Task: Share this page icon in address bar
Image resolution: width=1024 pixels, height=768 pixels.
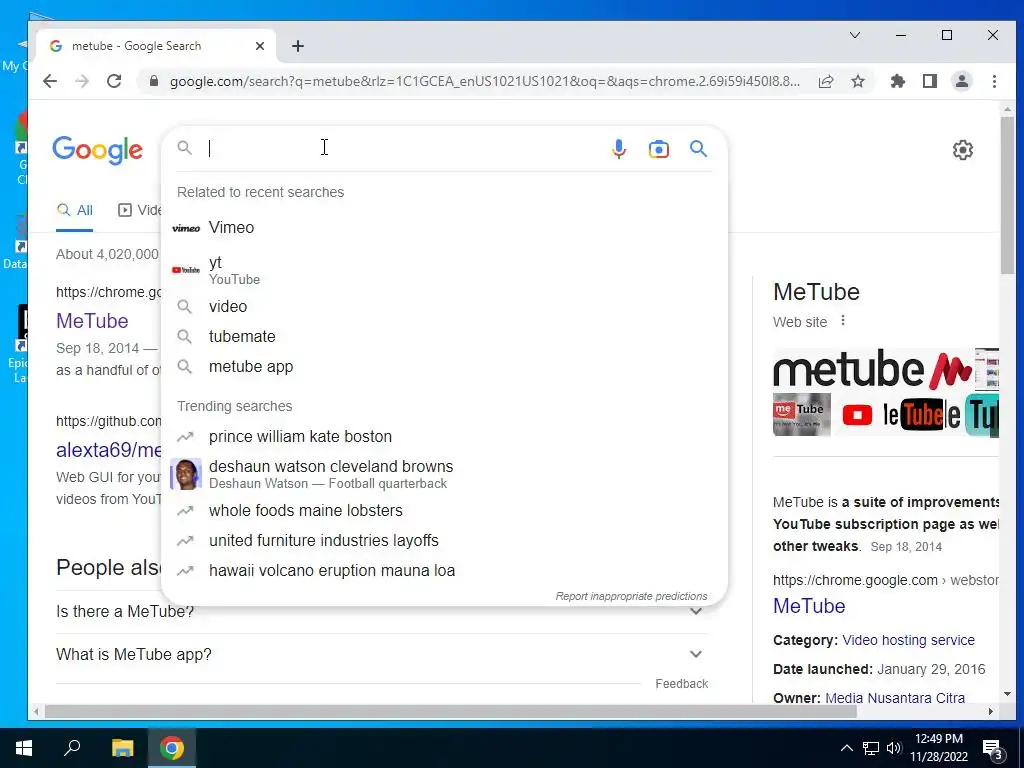Action: pos(826,81)
